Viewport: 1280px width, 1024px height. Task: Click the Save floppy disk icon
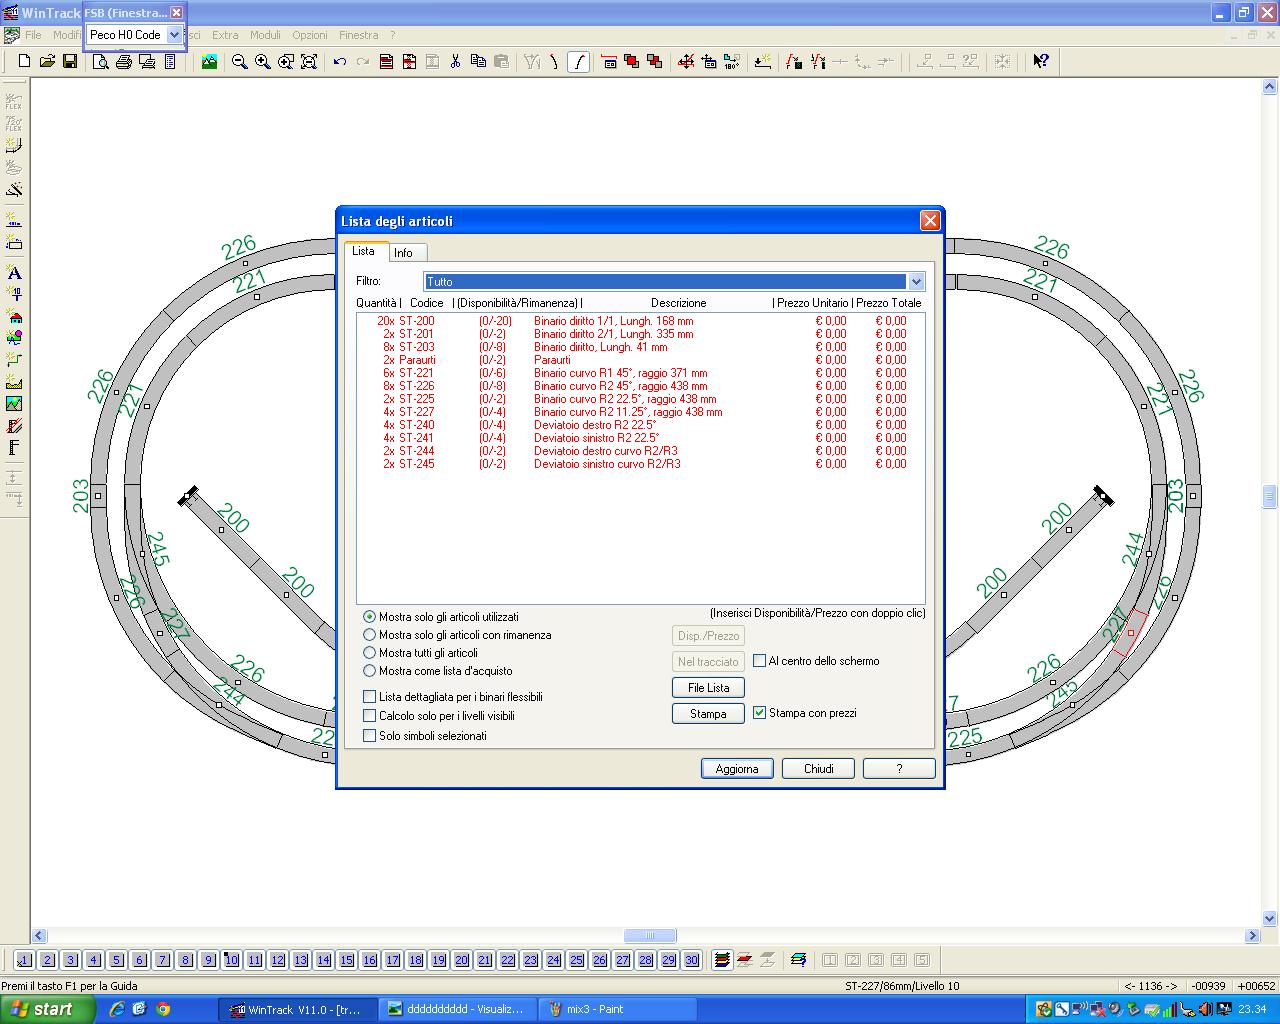[x=70, y=62]
